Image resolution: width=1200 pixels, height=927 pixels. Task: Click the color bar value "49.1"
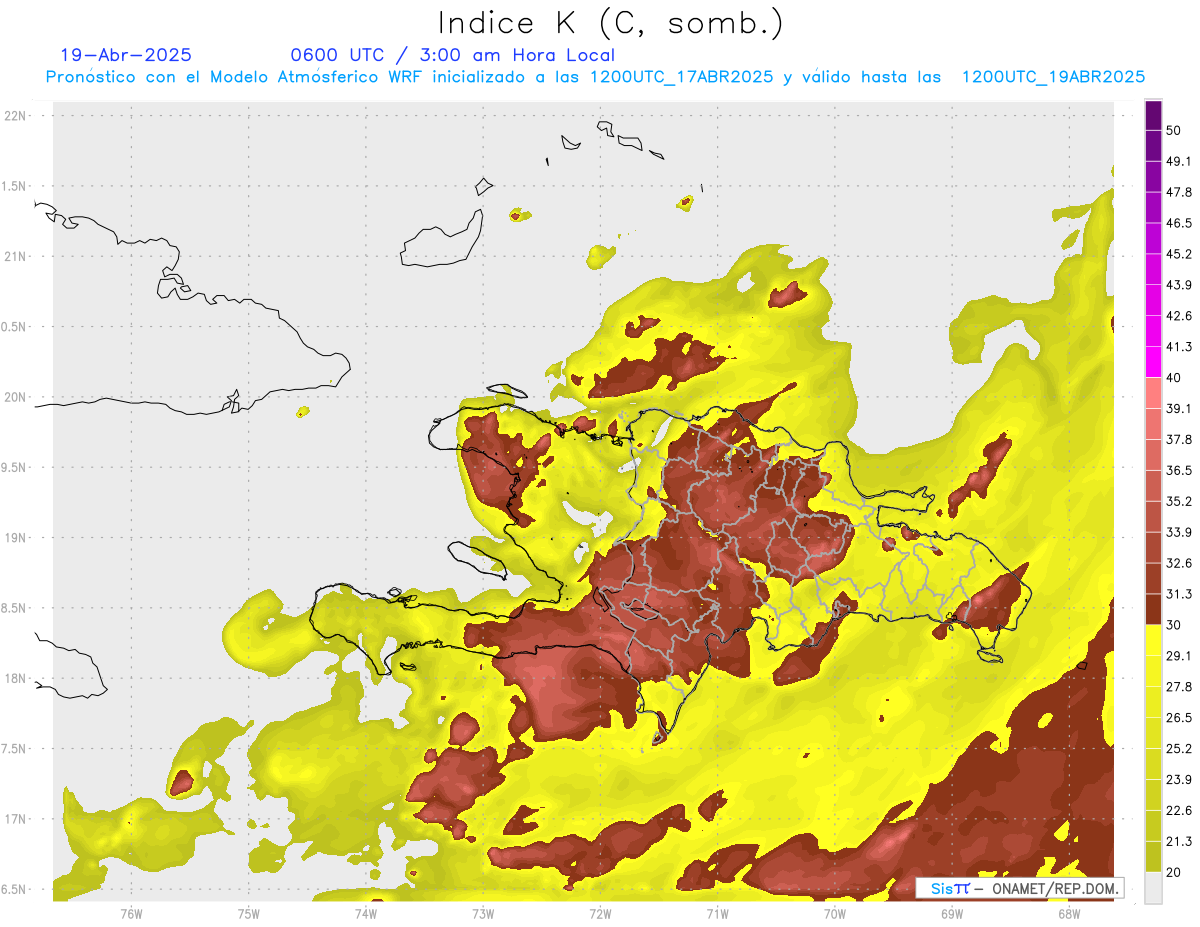click(x=1179, y=161)
